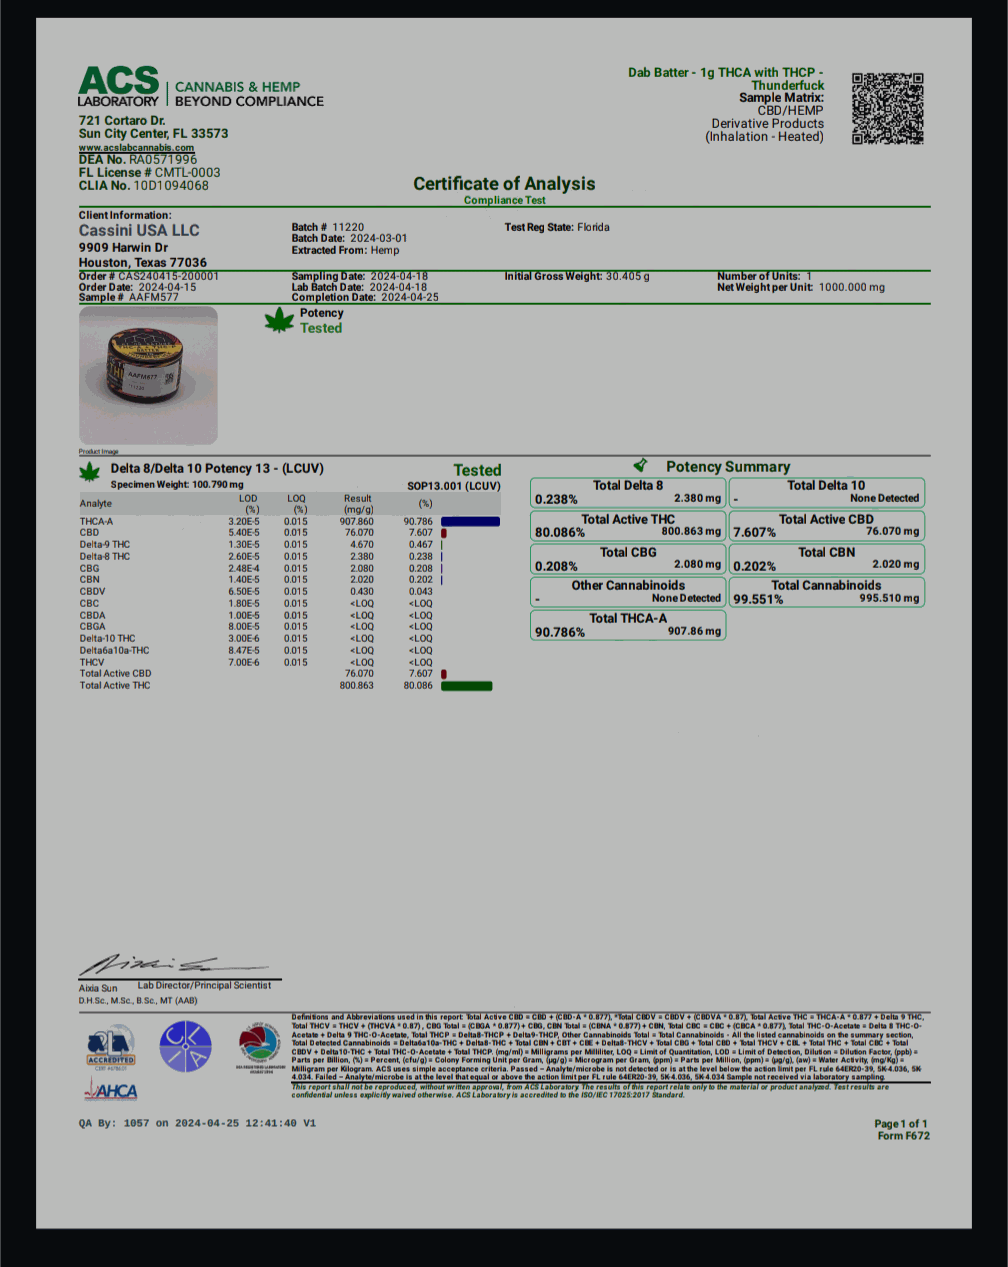Click the 907.860 result value for THCA-A

357,521
